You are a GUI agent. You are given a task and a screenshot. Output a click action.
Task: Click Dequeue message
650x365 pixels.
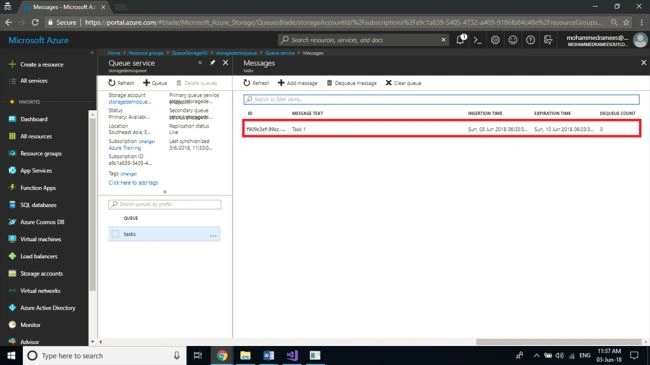352,83
